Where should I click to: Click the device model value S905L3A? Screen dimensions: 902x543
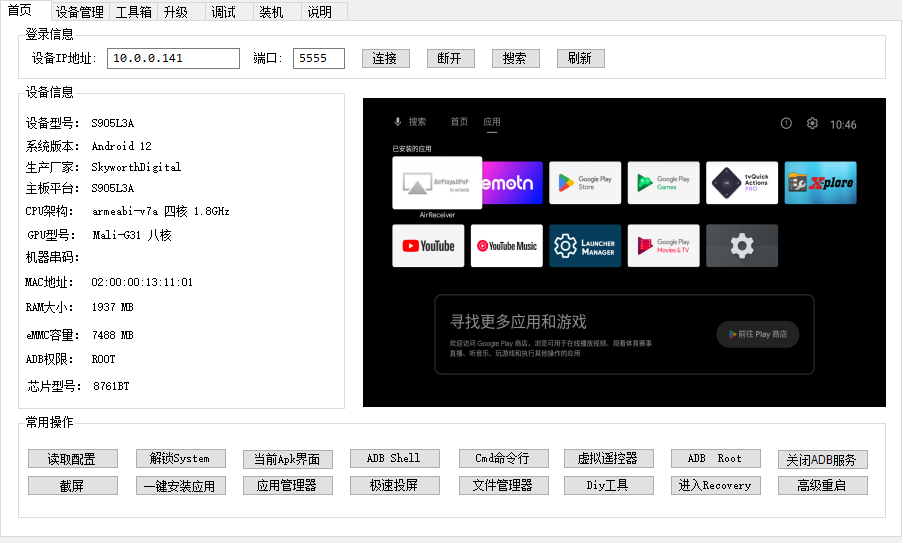[x=113, y=123]
